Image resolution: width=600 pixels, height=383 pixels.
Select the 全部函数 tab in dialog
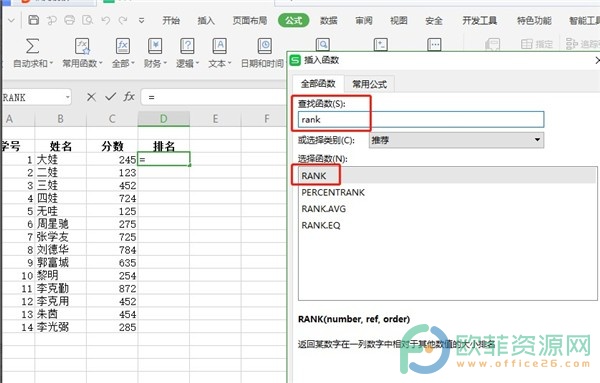coord(318,83)
